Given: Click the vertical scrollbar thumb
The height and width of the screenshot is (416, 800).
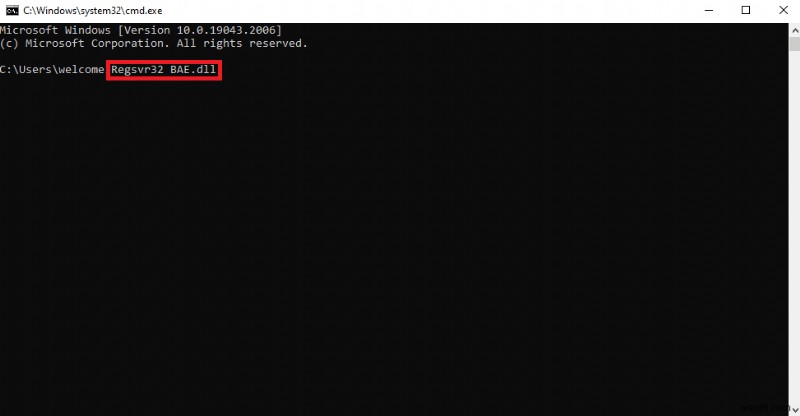Looking at the screenshot, I should (x=794, y=44).
